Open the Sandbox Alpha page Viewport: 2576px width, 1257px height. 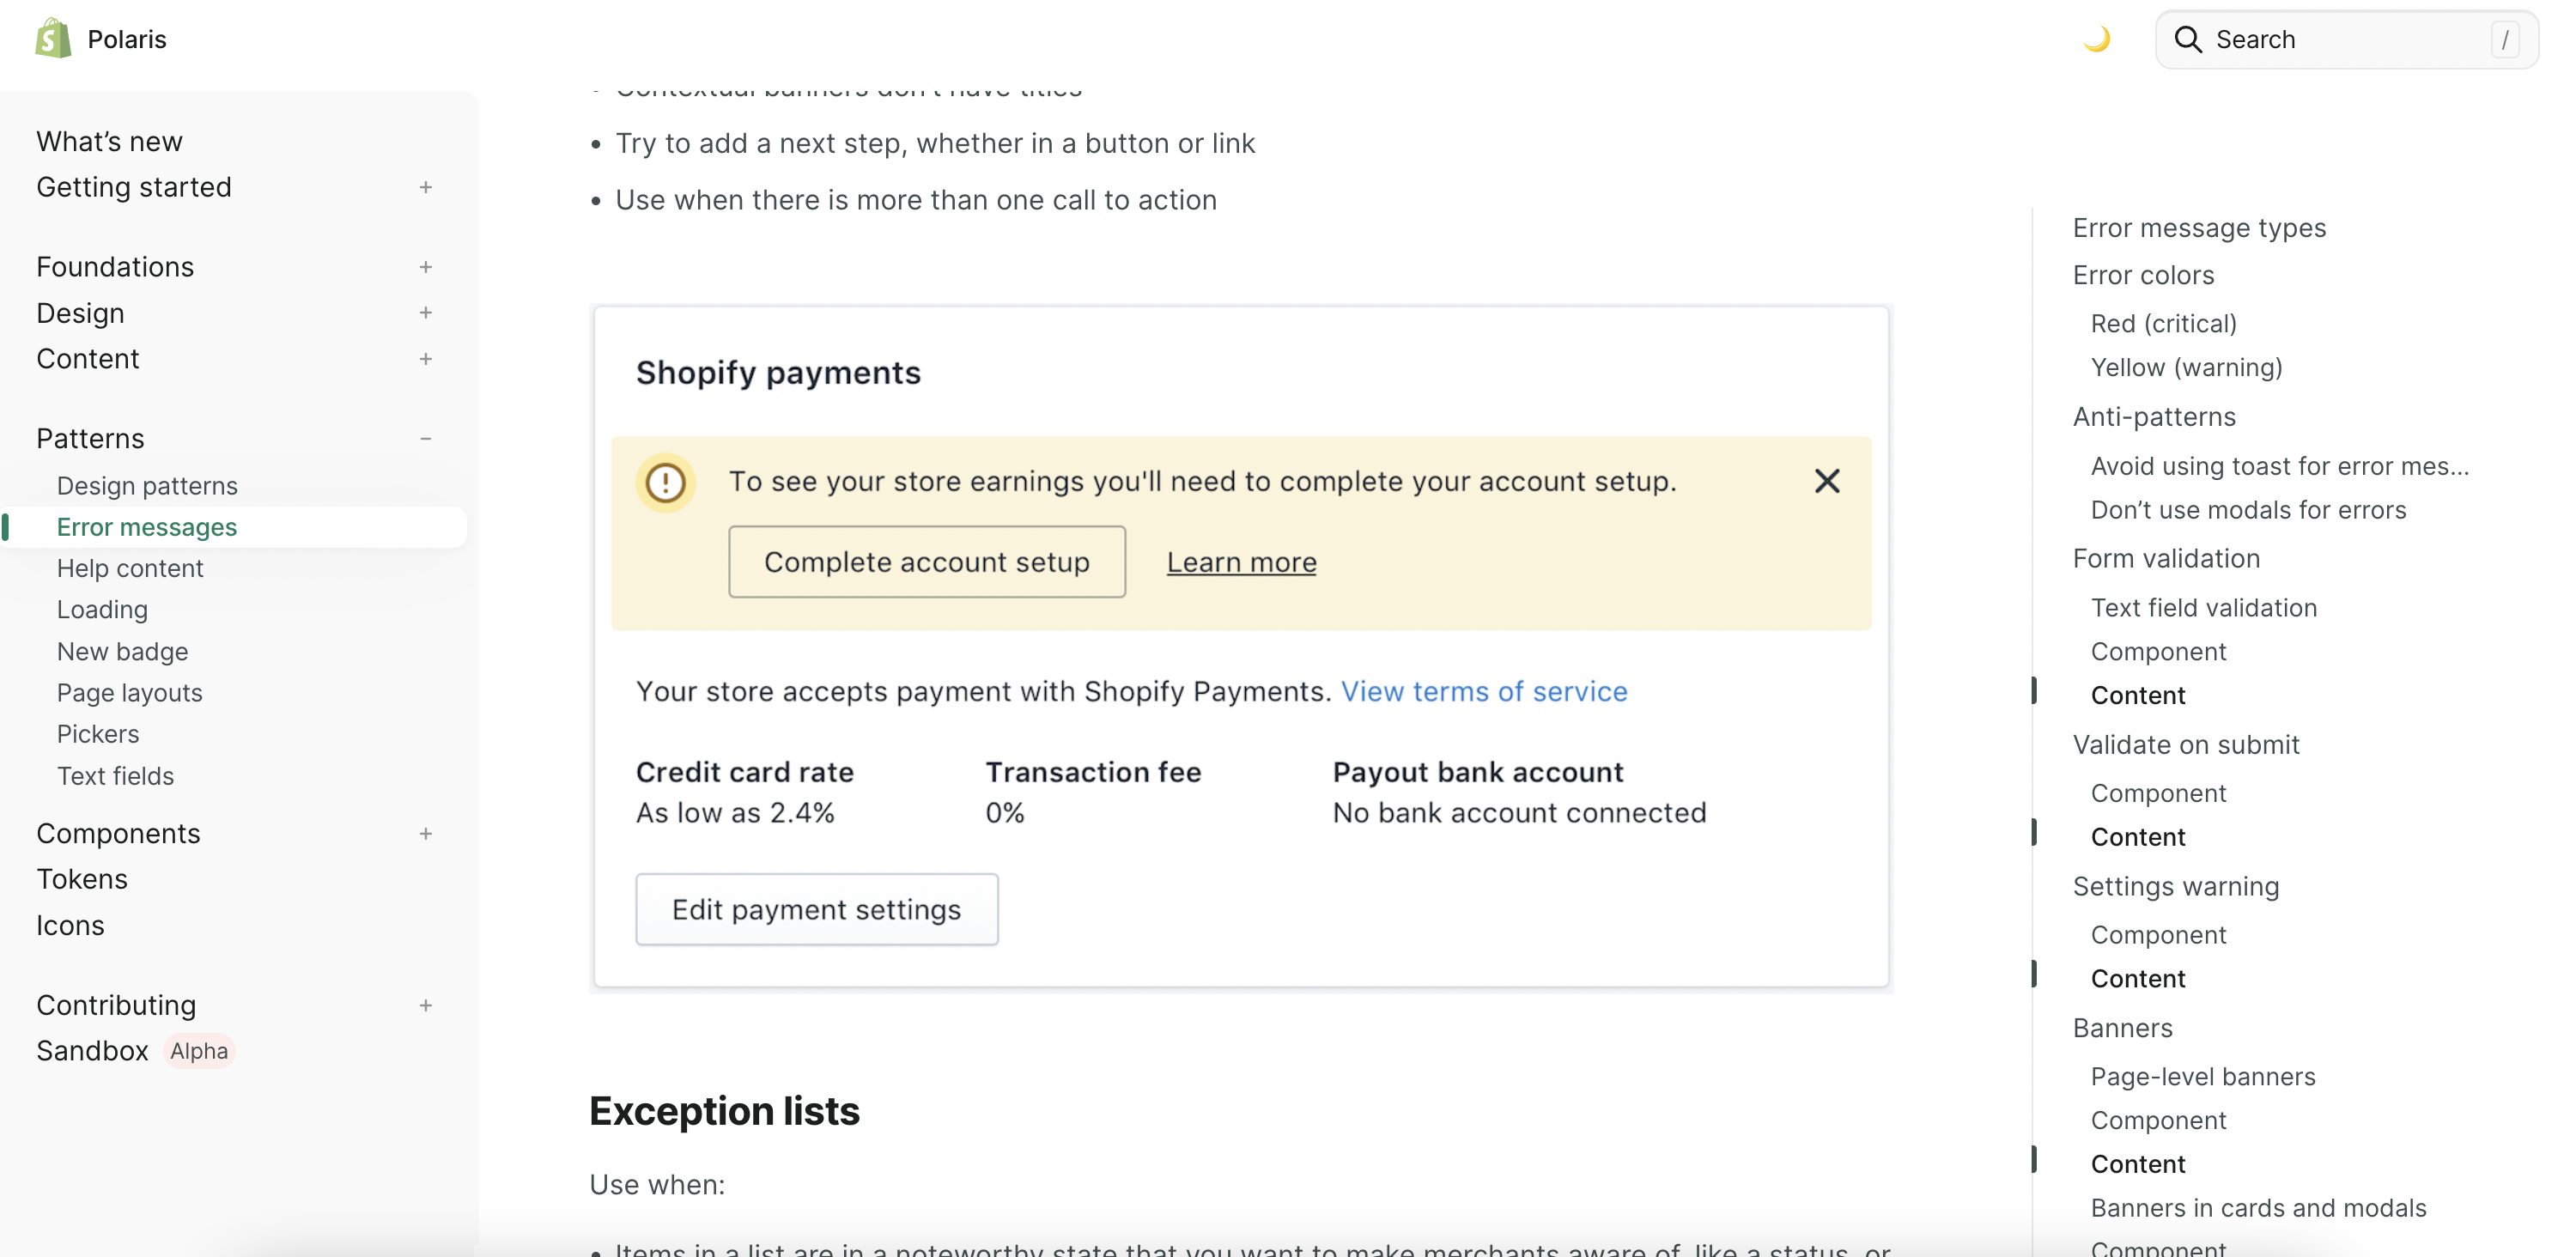pyautogui.click(x=93, y=1051)
